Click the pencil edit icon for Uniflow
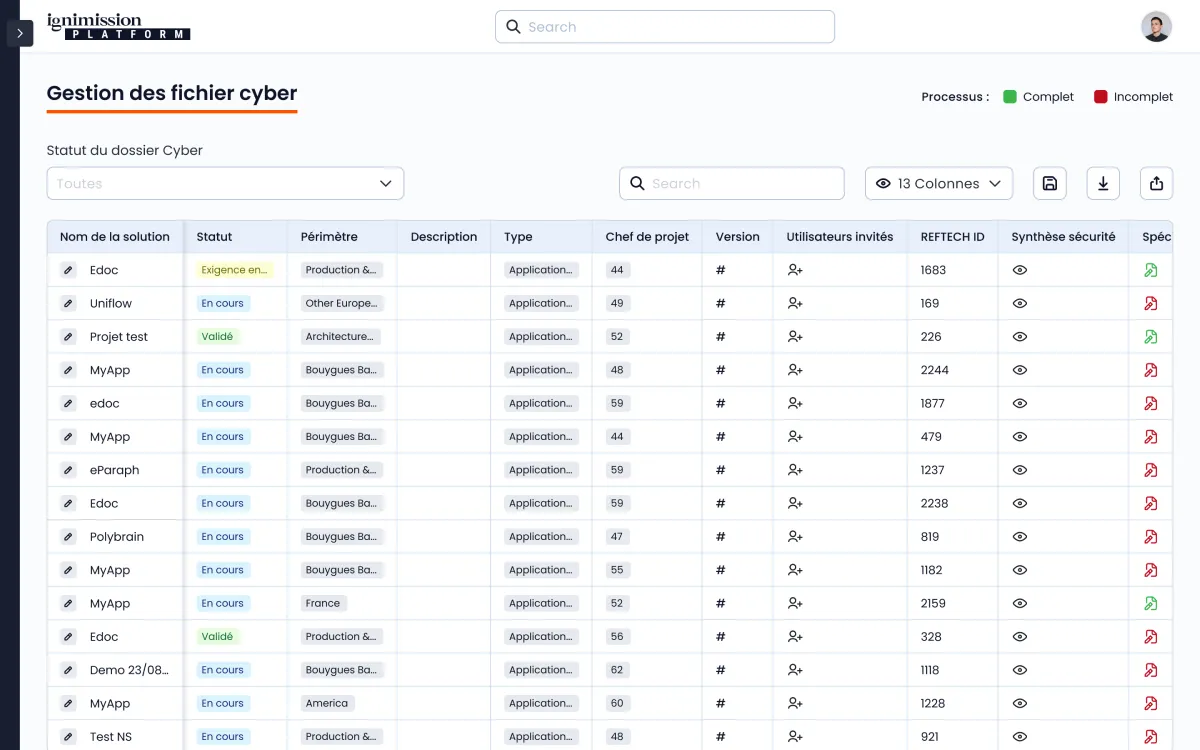The height and width of the screenshot is (750, 1200). (68, 303)
